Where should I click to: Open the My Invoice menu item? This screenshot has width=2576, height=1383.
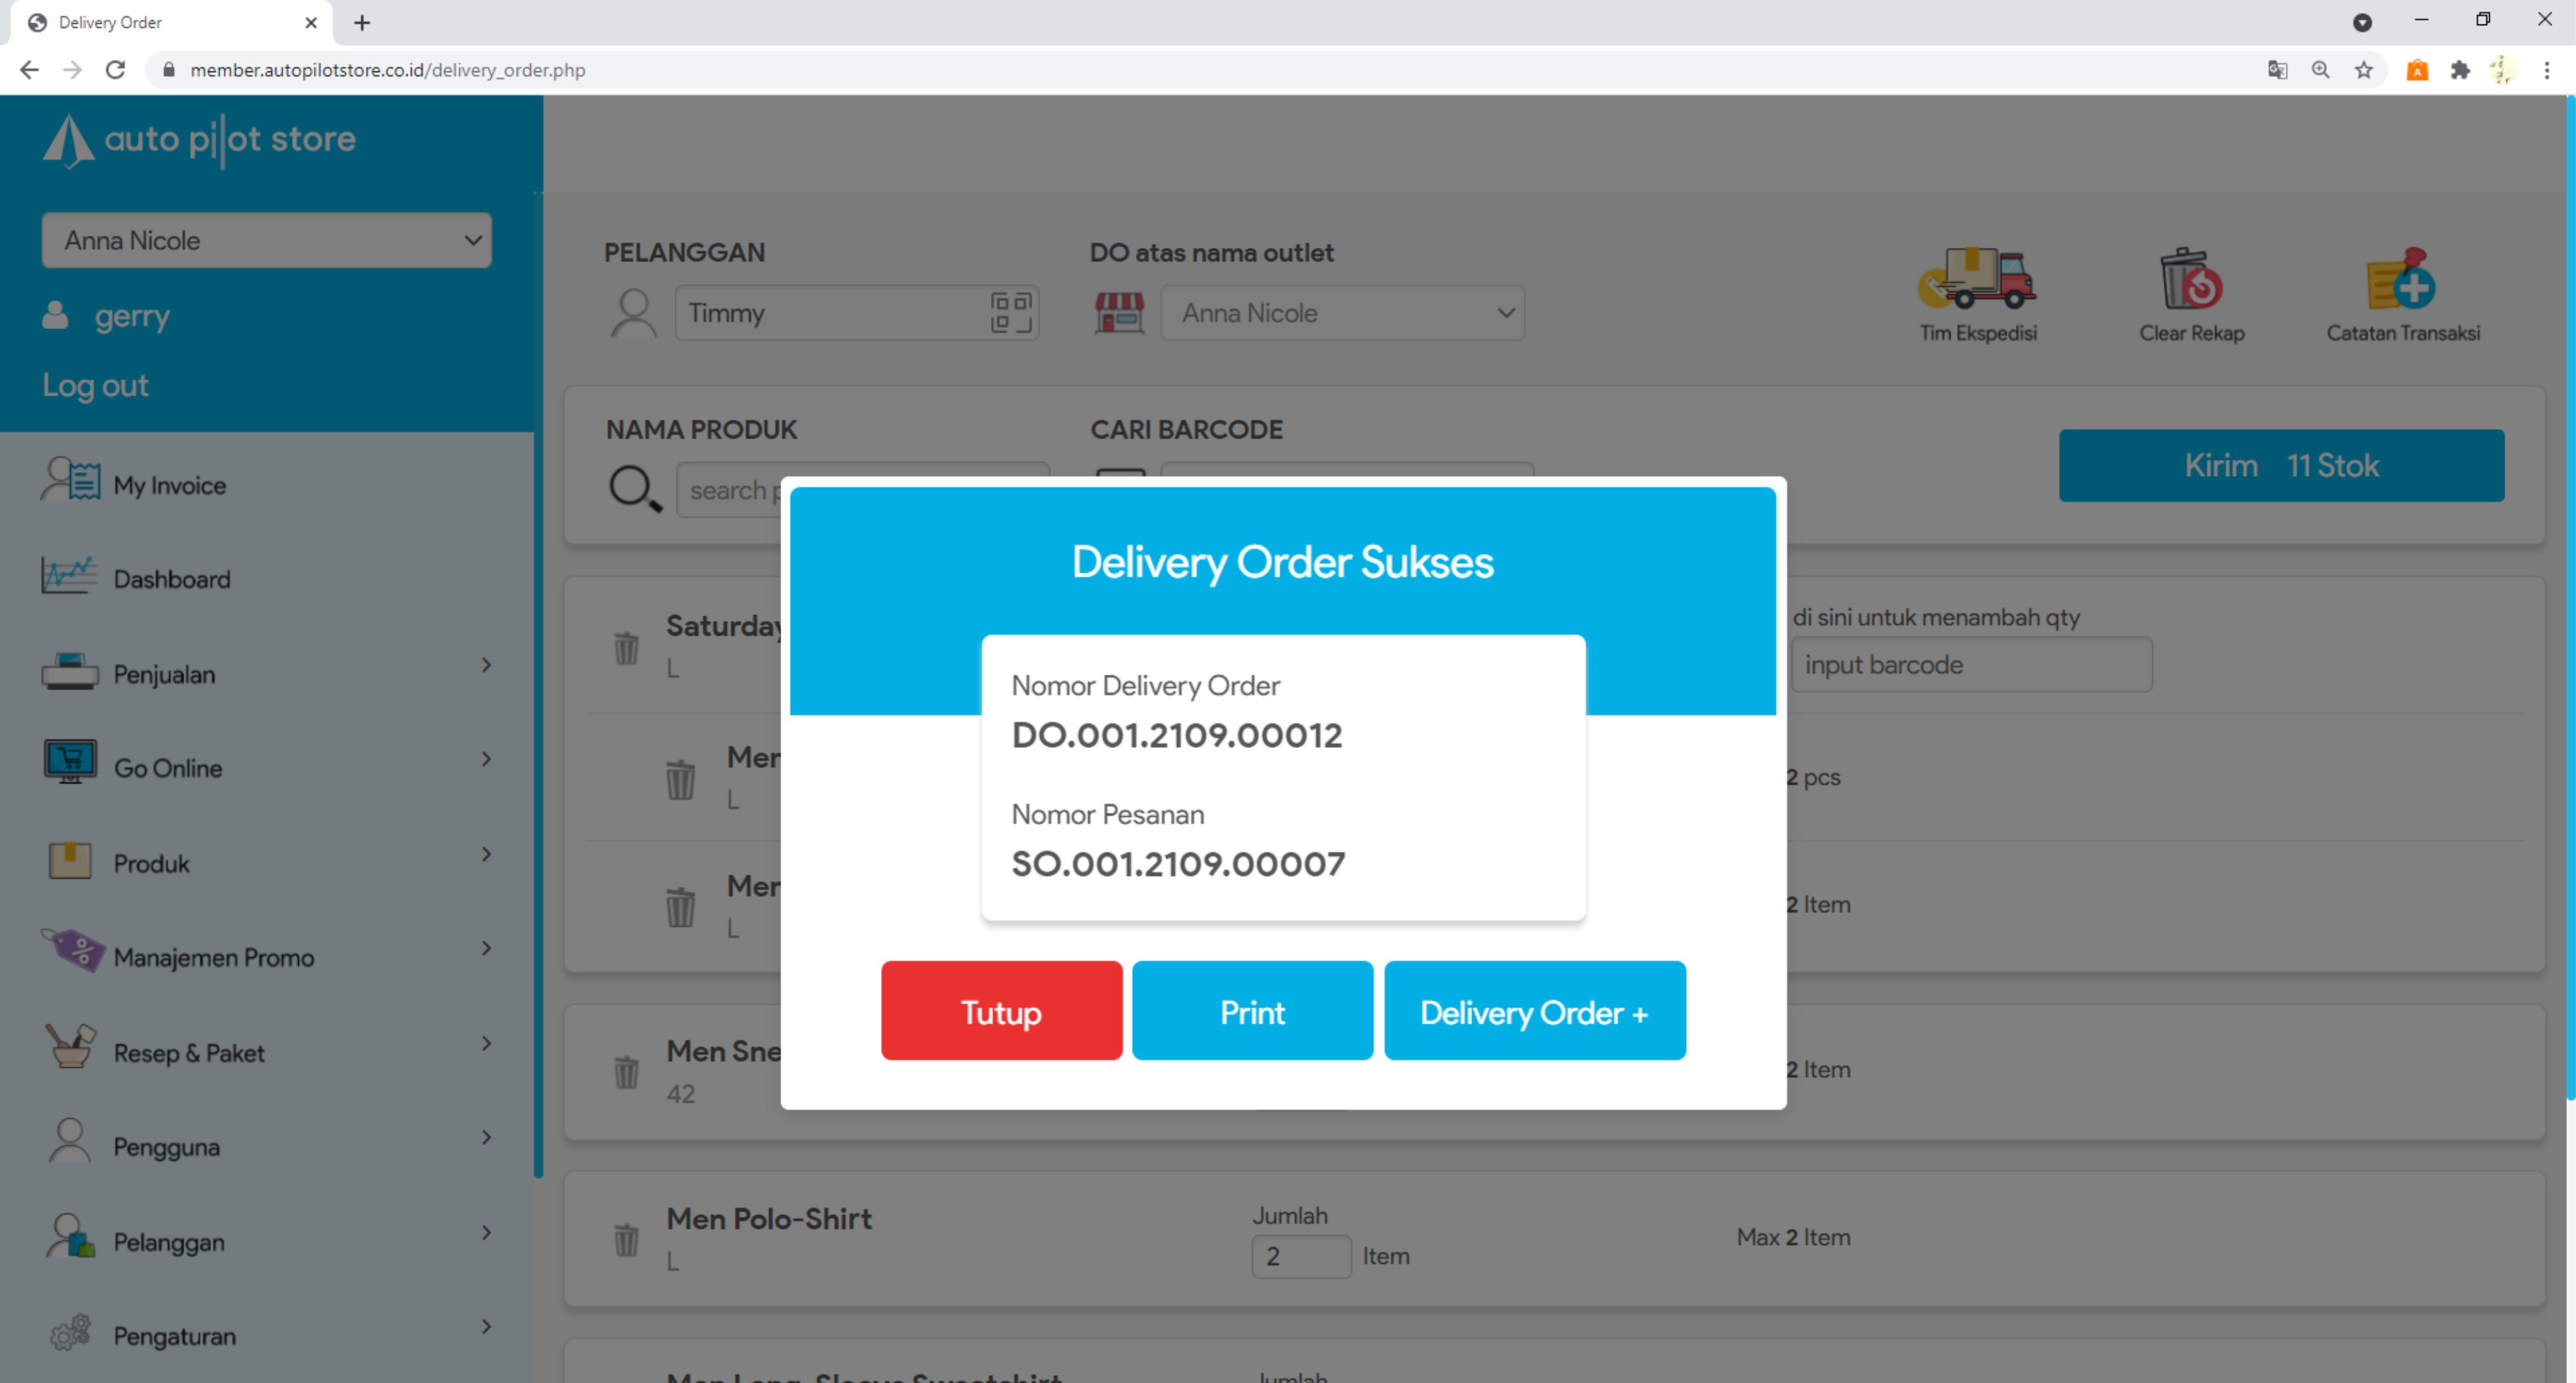(x=169, y=485)
